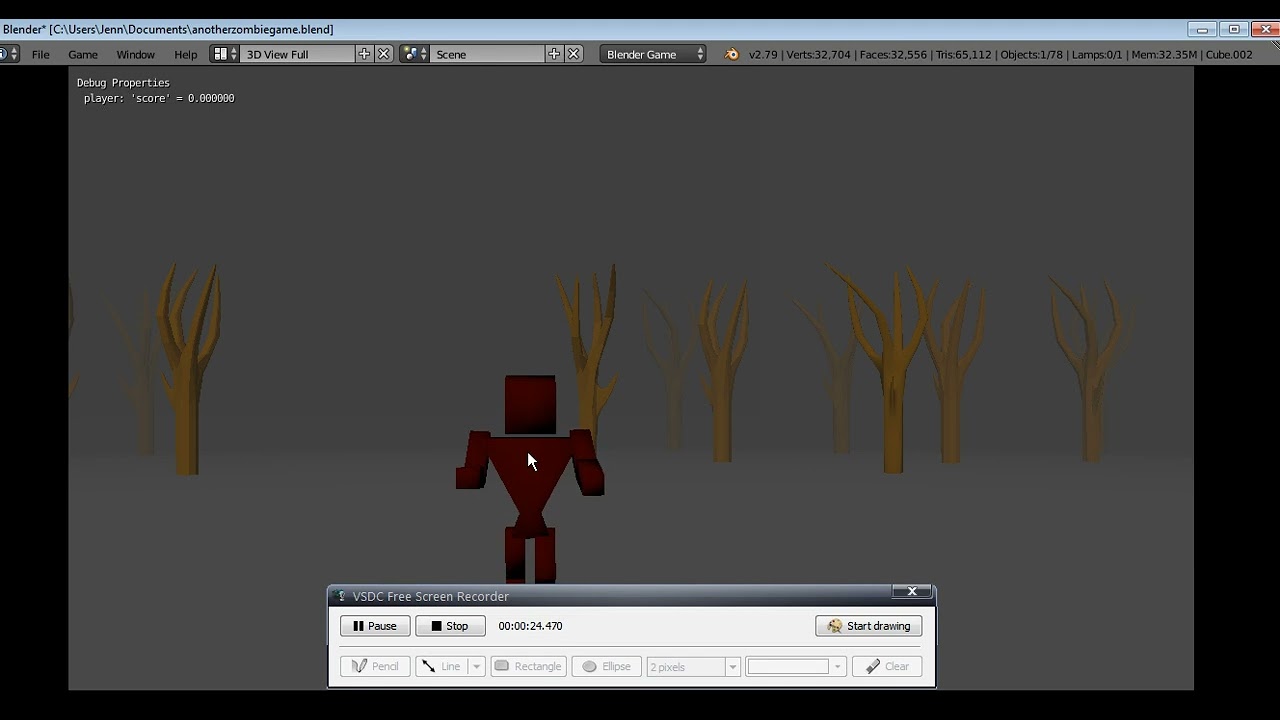The height and width of the screenshot is (720, 1280).
Task: Select the Line drawing tool
Action: tap(441, 666)
